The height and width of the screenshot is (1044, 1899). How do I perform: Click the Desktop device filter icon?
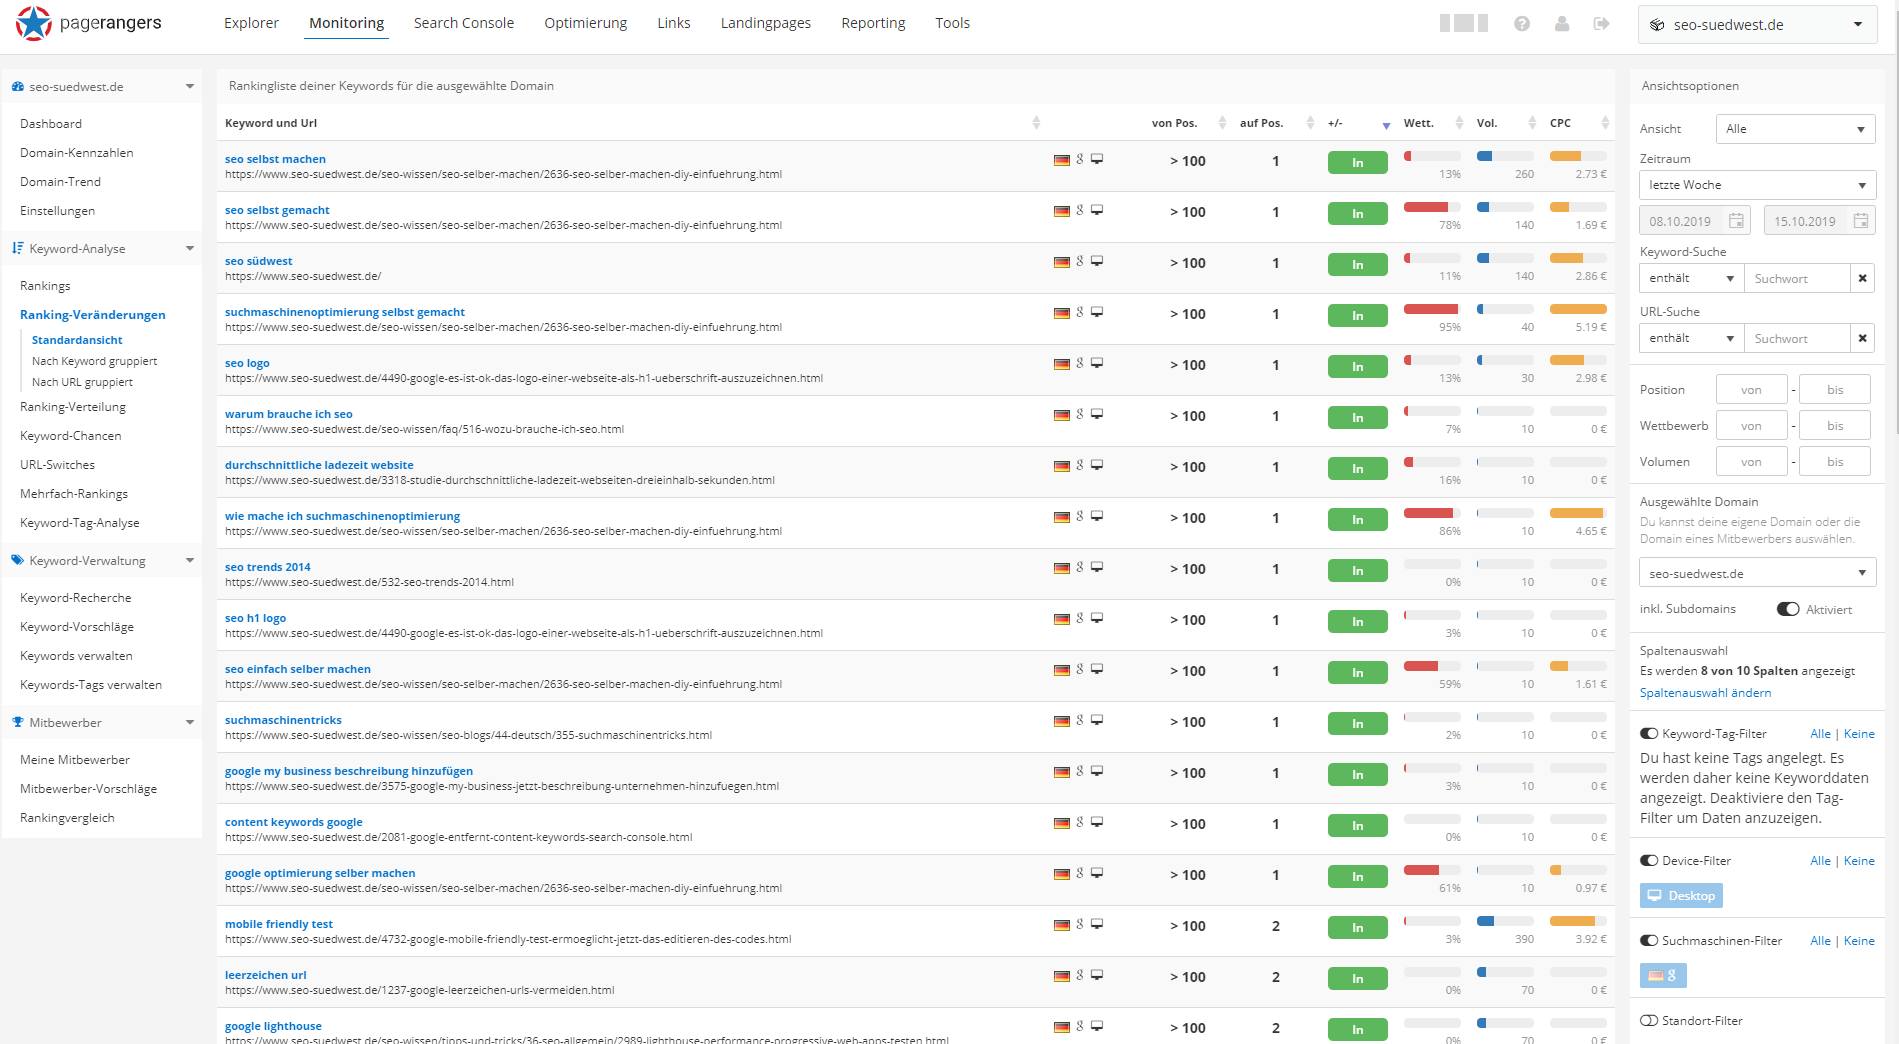click(x=1681, y=895)
